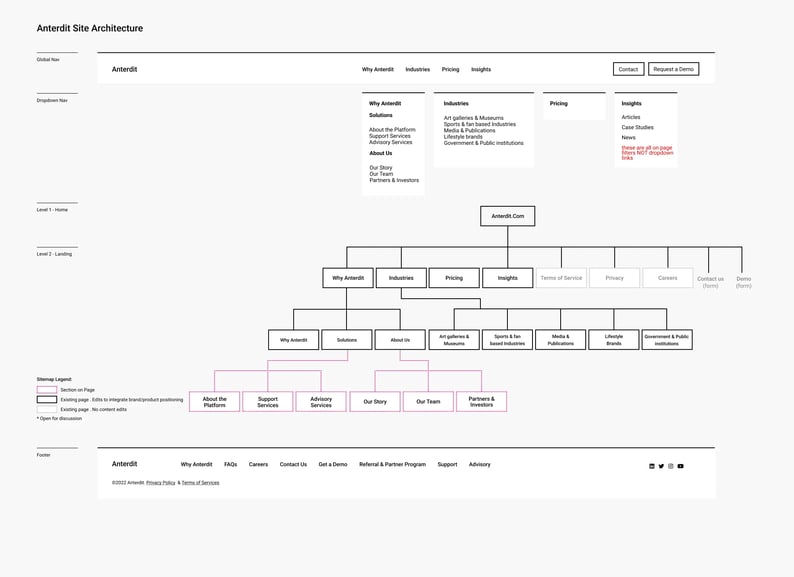Screen dimensions: 794x577
Task: Select Government & Public institutions in dropdown list
Action: click(484, 143)
